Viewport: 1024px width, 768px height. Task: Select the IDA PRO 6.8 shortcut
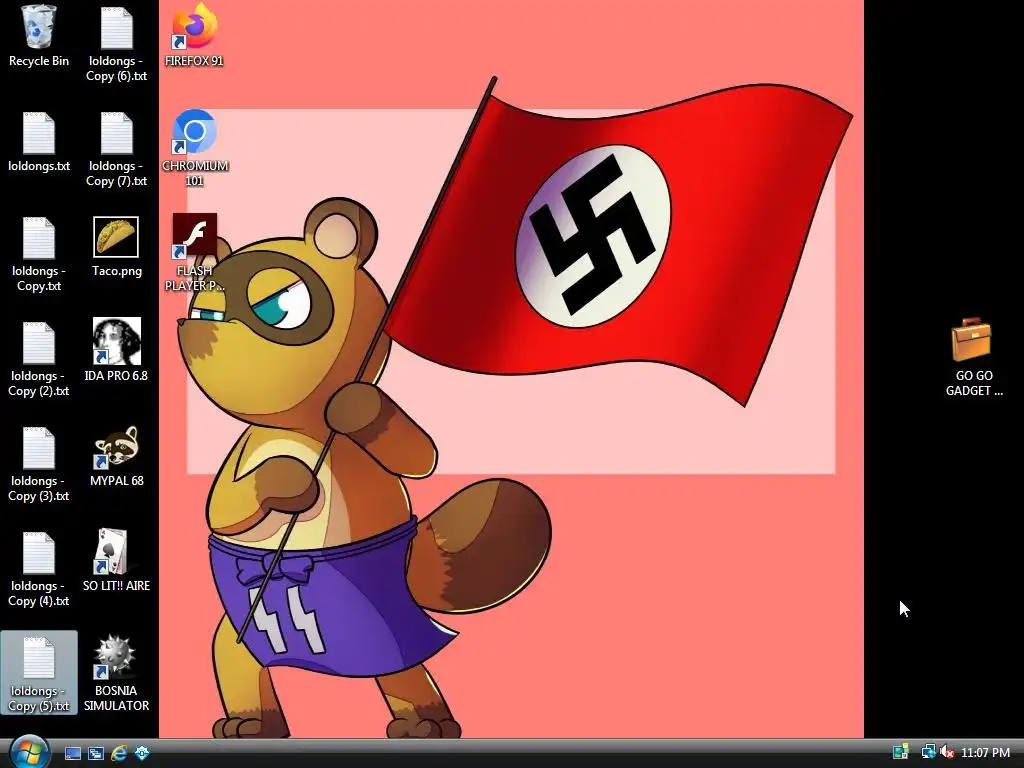pyautogui.click(x=116, y=351)
